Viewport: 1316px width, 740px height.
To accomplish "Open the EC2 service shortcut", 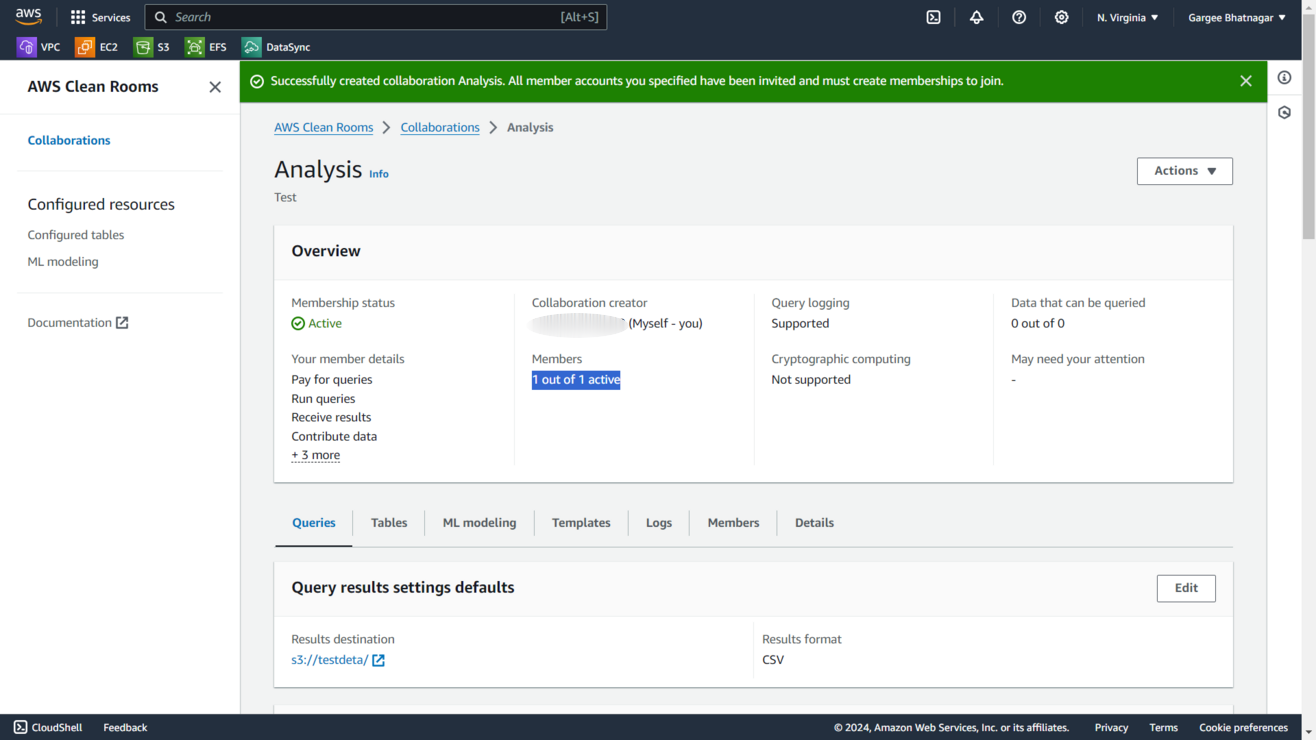I will 97,47.
